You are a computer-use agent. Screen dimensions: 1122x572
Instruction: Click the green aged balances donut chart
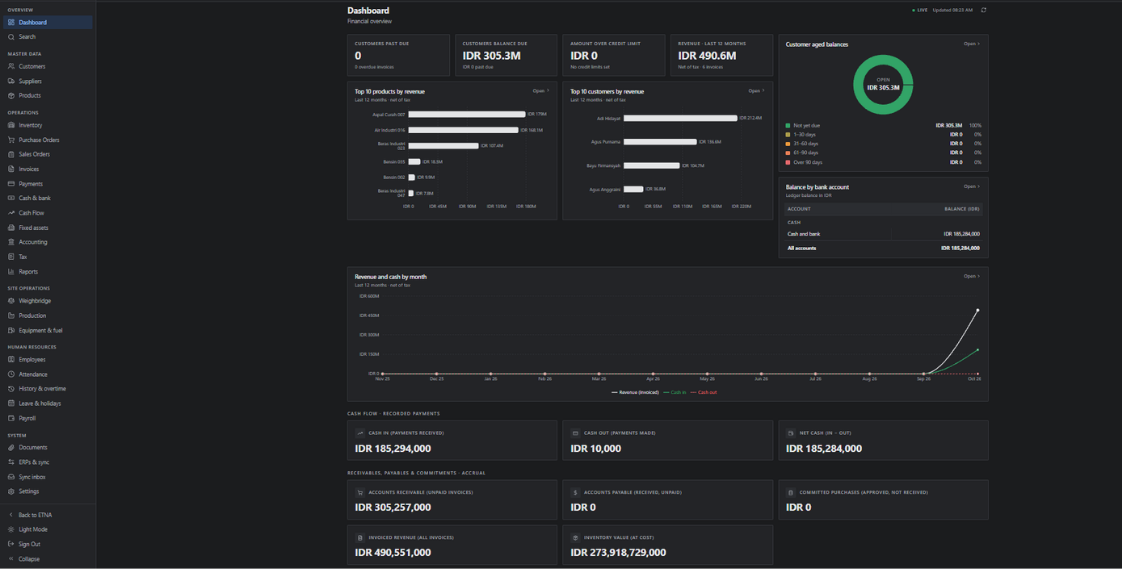(883, 84)
